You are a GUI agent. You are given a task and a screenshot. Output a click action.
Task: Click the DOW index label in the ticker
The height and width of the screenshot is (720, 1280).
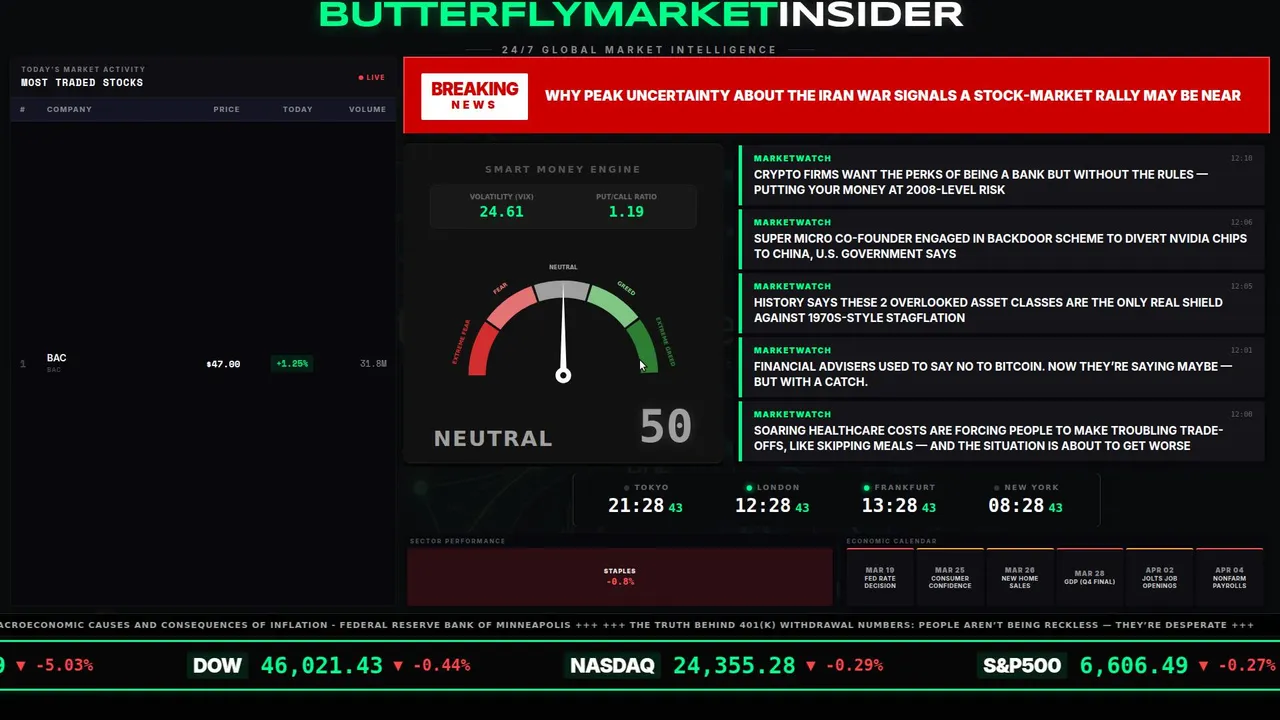pos(217,666)
